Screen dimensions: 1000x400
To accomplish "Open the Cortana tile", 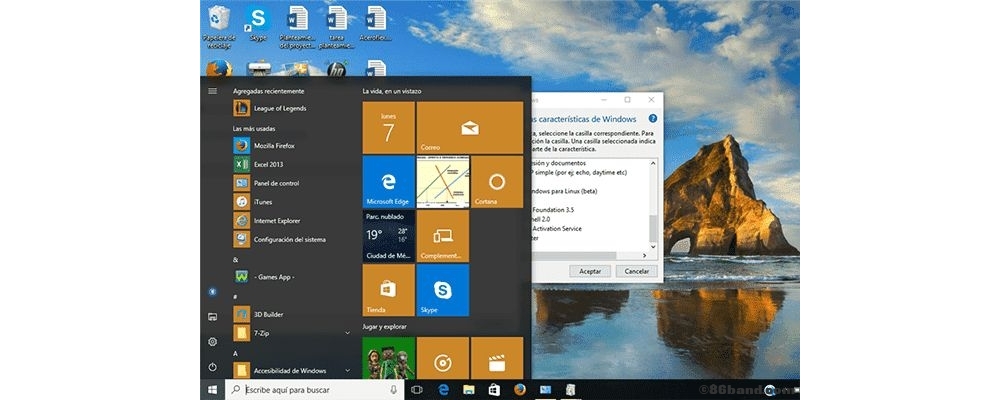I will [x=497, y=181].
